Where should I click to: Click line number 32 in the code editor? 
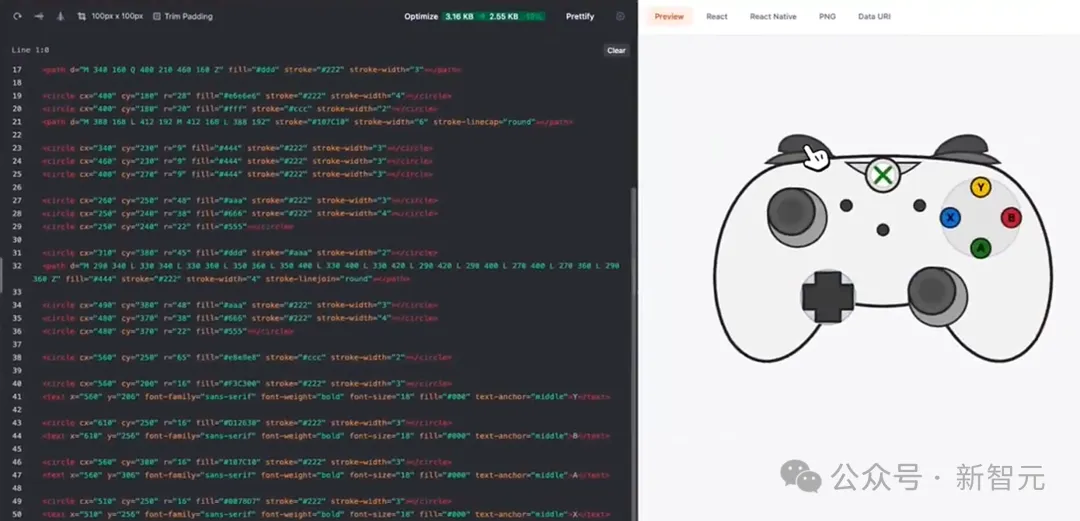pyautogui.click(x=16, y=266)
